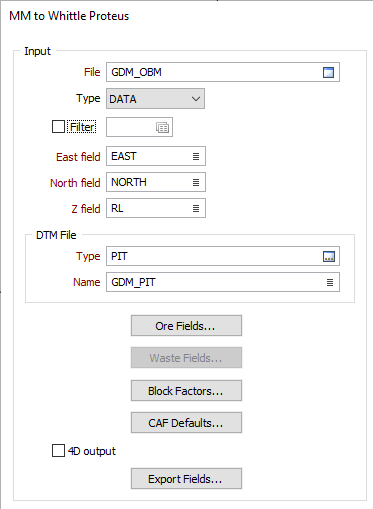Enable the Filter checkbox
The width and height of the screenshot is (373, 509).
[x=58, y=127]
